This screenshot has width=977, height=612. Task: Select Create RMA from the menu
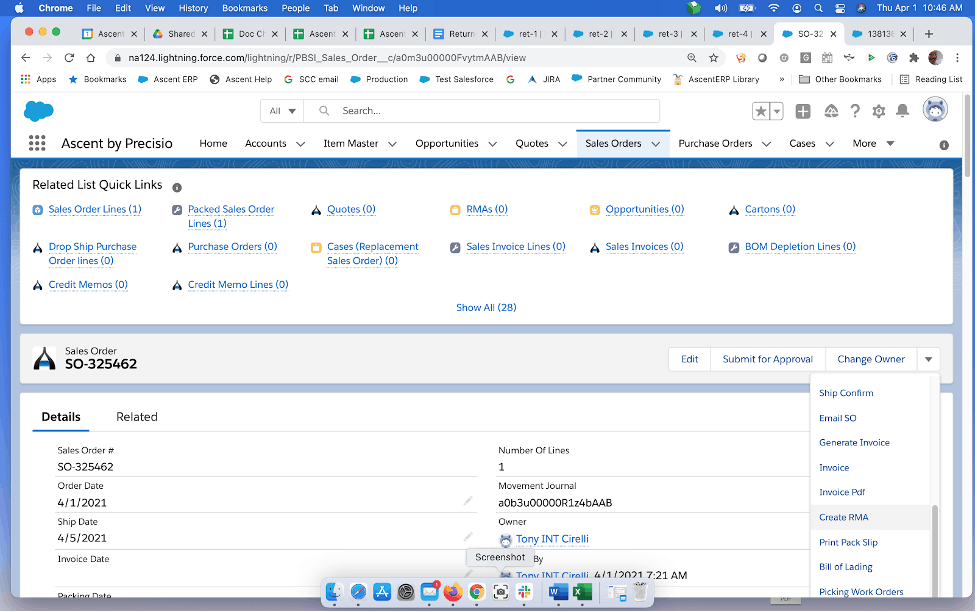(x=845, y=517)
